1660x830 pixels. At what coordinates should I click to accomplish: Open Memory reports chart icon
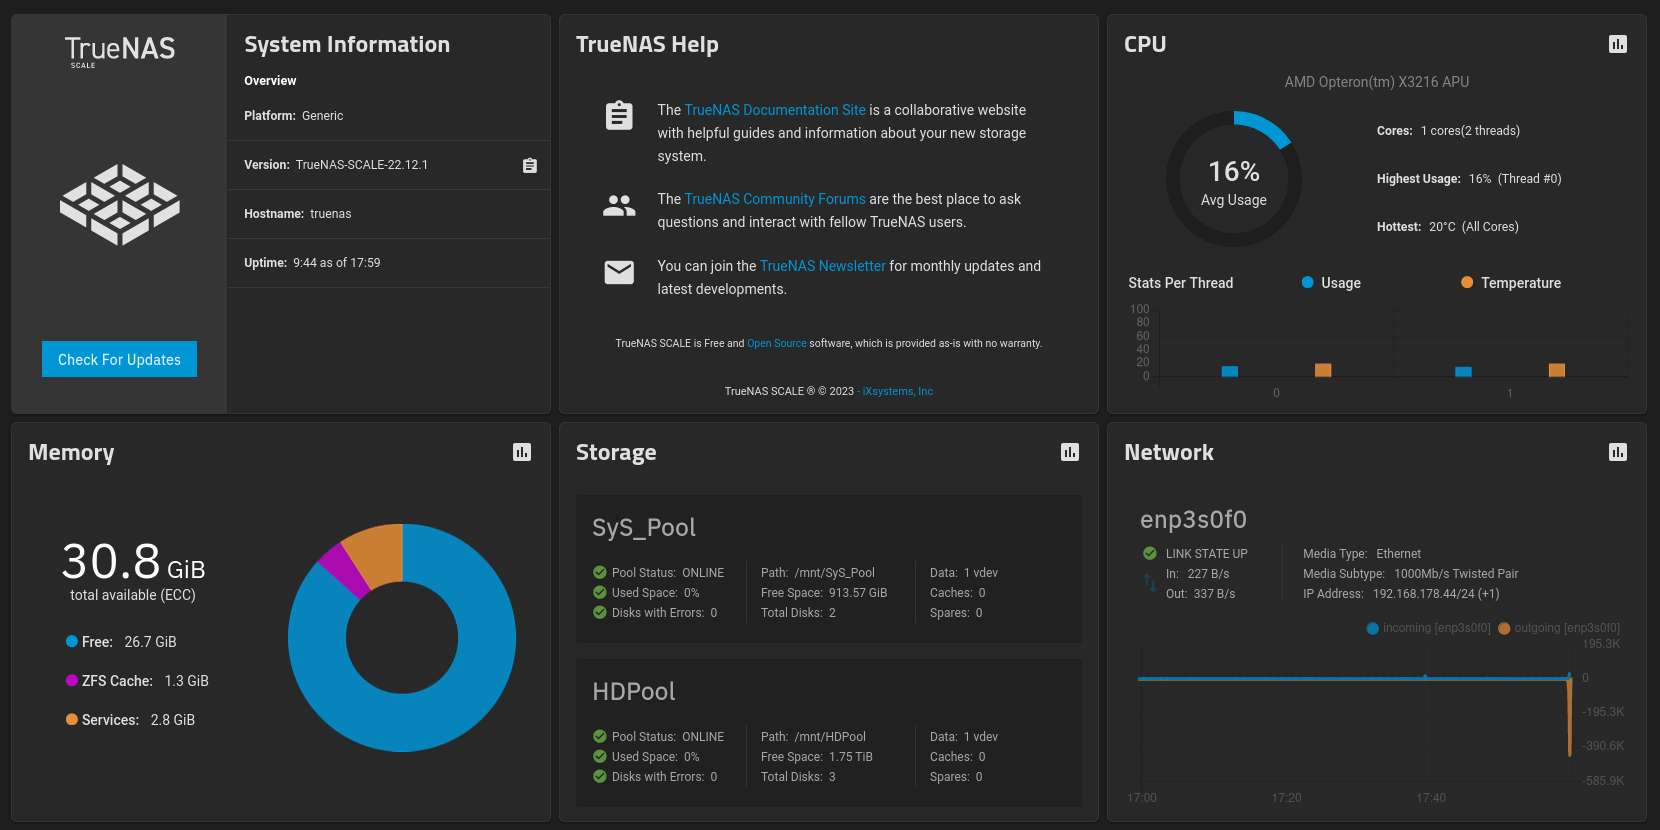click(x=522, y=452)
